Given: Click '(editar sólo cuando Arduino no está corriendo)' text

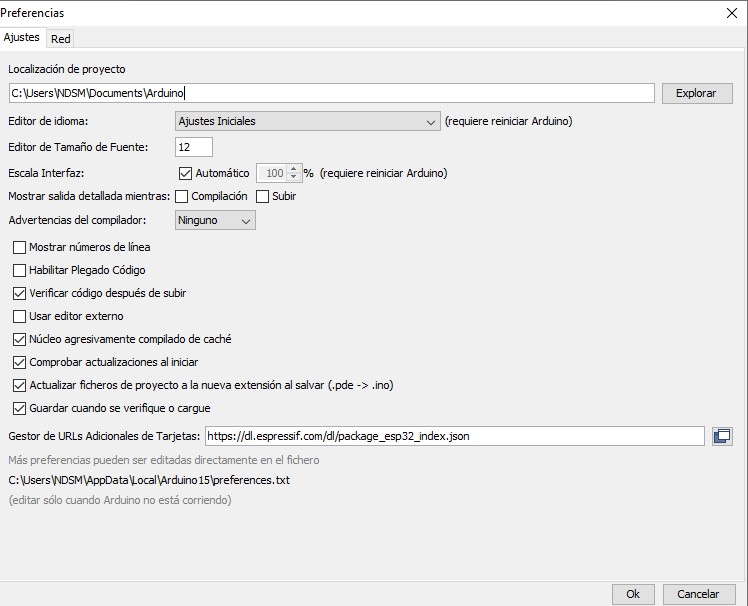Looking at the screenshot, I should click(120, 500).
